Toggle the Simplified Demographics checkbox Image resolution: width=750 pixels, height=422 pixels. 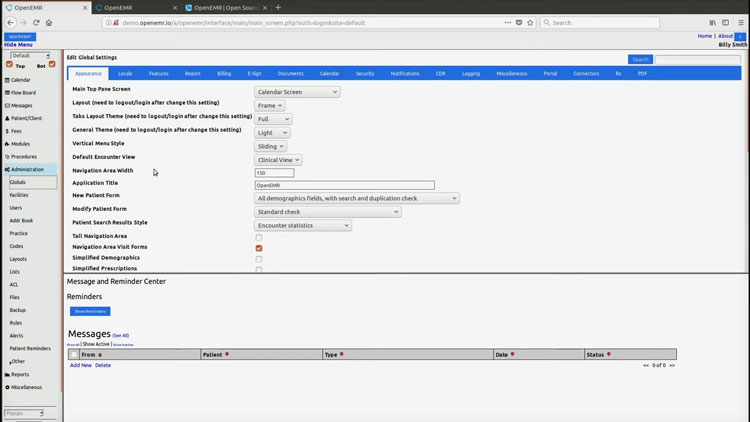click(x=259, y=259)
